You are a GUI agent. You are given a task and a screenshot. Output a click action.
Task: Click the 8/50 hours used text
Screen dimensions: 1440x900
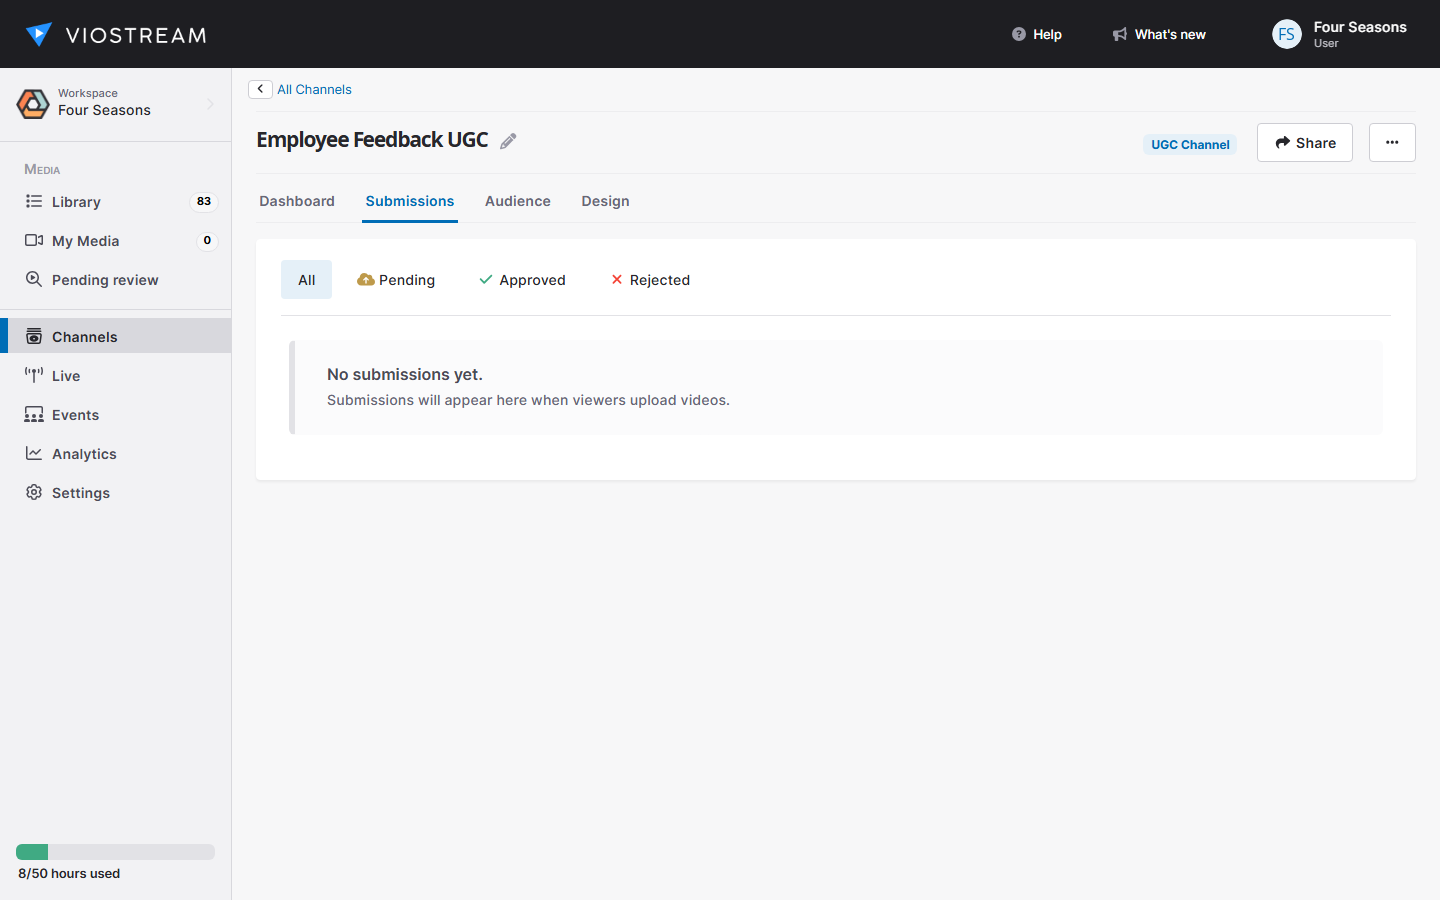tap(69, 873)
